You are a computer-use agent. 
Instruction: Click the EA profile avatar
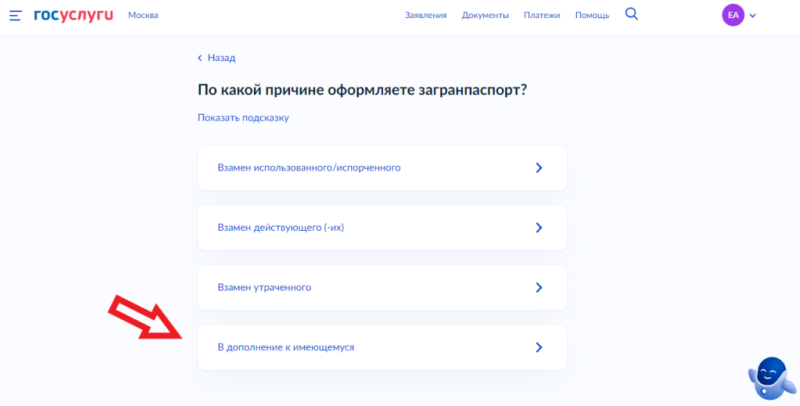(x=733, y=16)
